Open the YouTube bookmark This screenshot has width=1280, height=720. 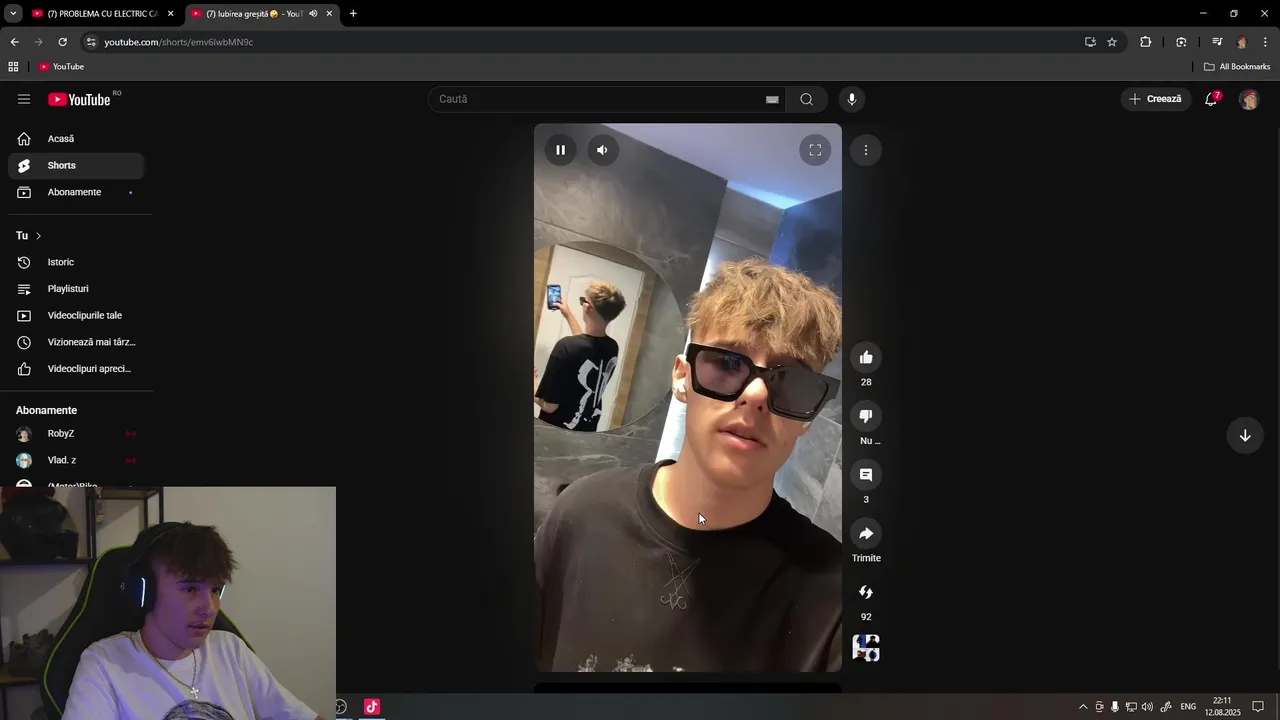(x=61, y=67)
